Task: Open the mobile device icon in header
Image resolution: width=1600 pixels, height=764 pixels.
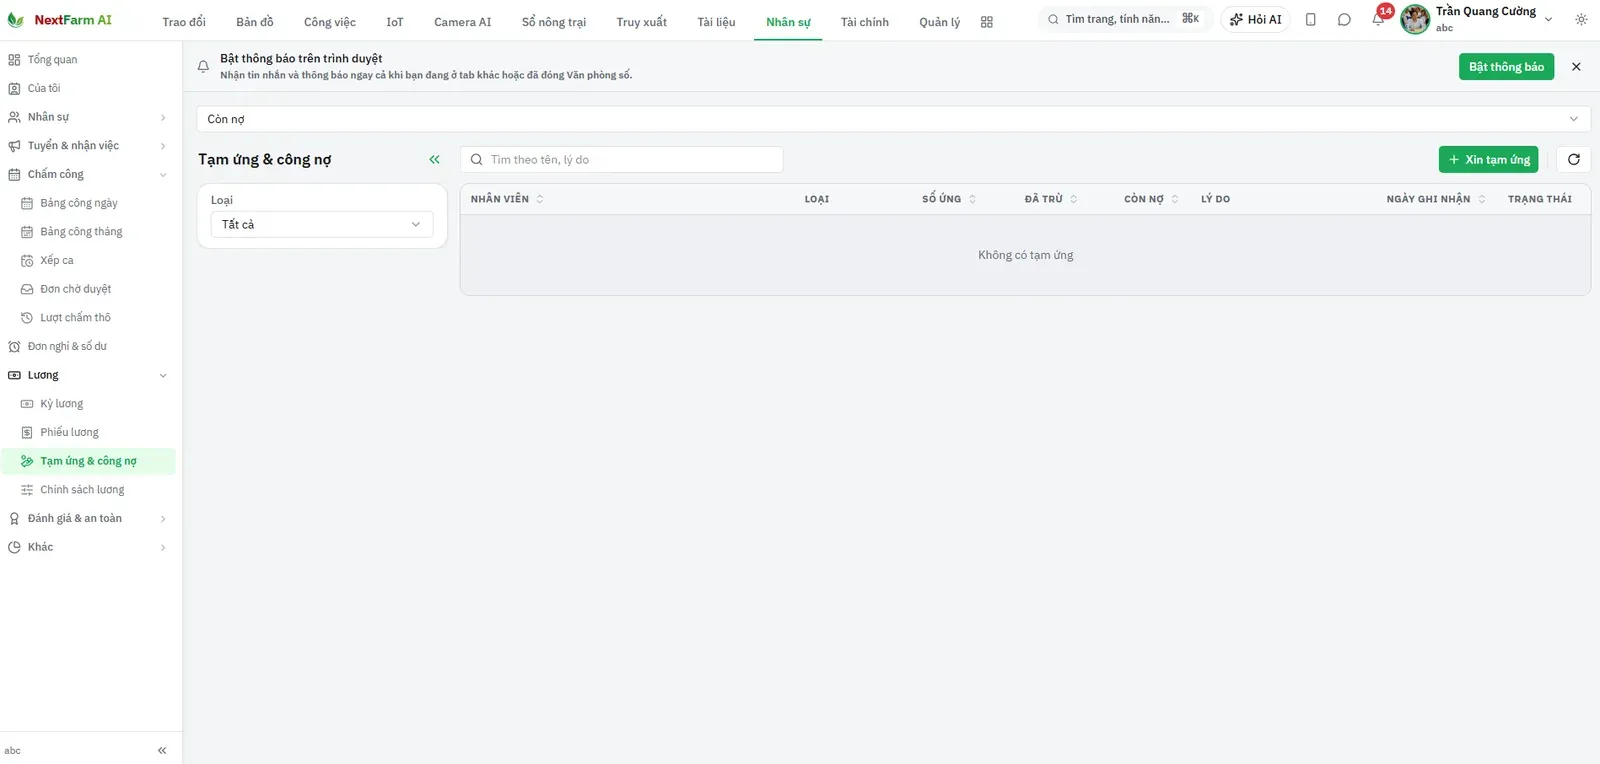Action: click(1311, 20)
